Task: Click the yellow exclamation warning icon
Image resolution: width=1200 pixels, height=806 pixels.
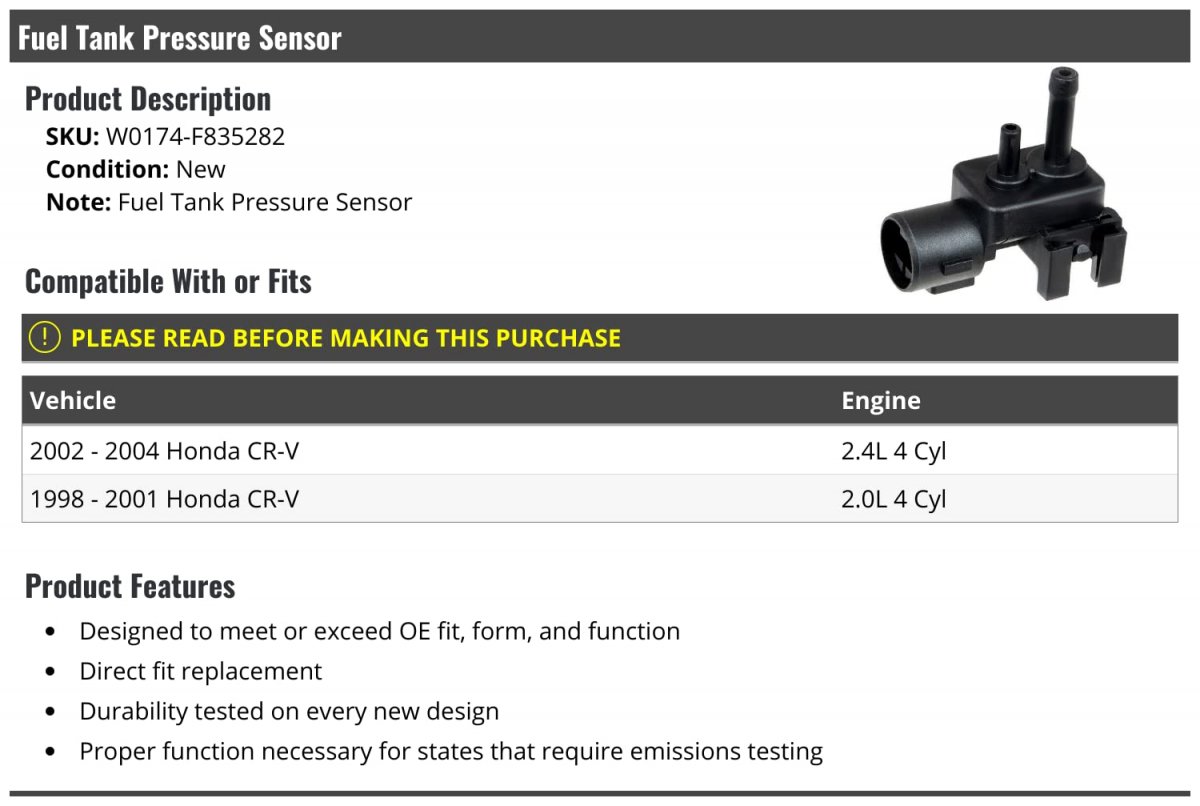Action: point(45,338)
